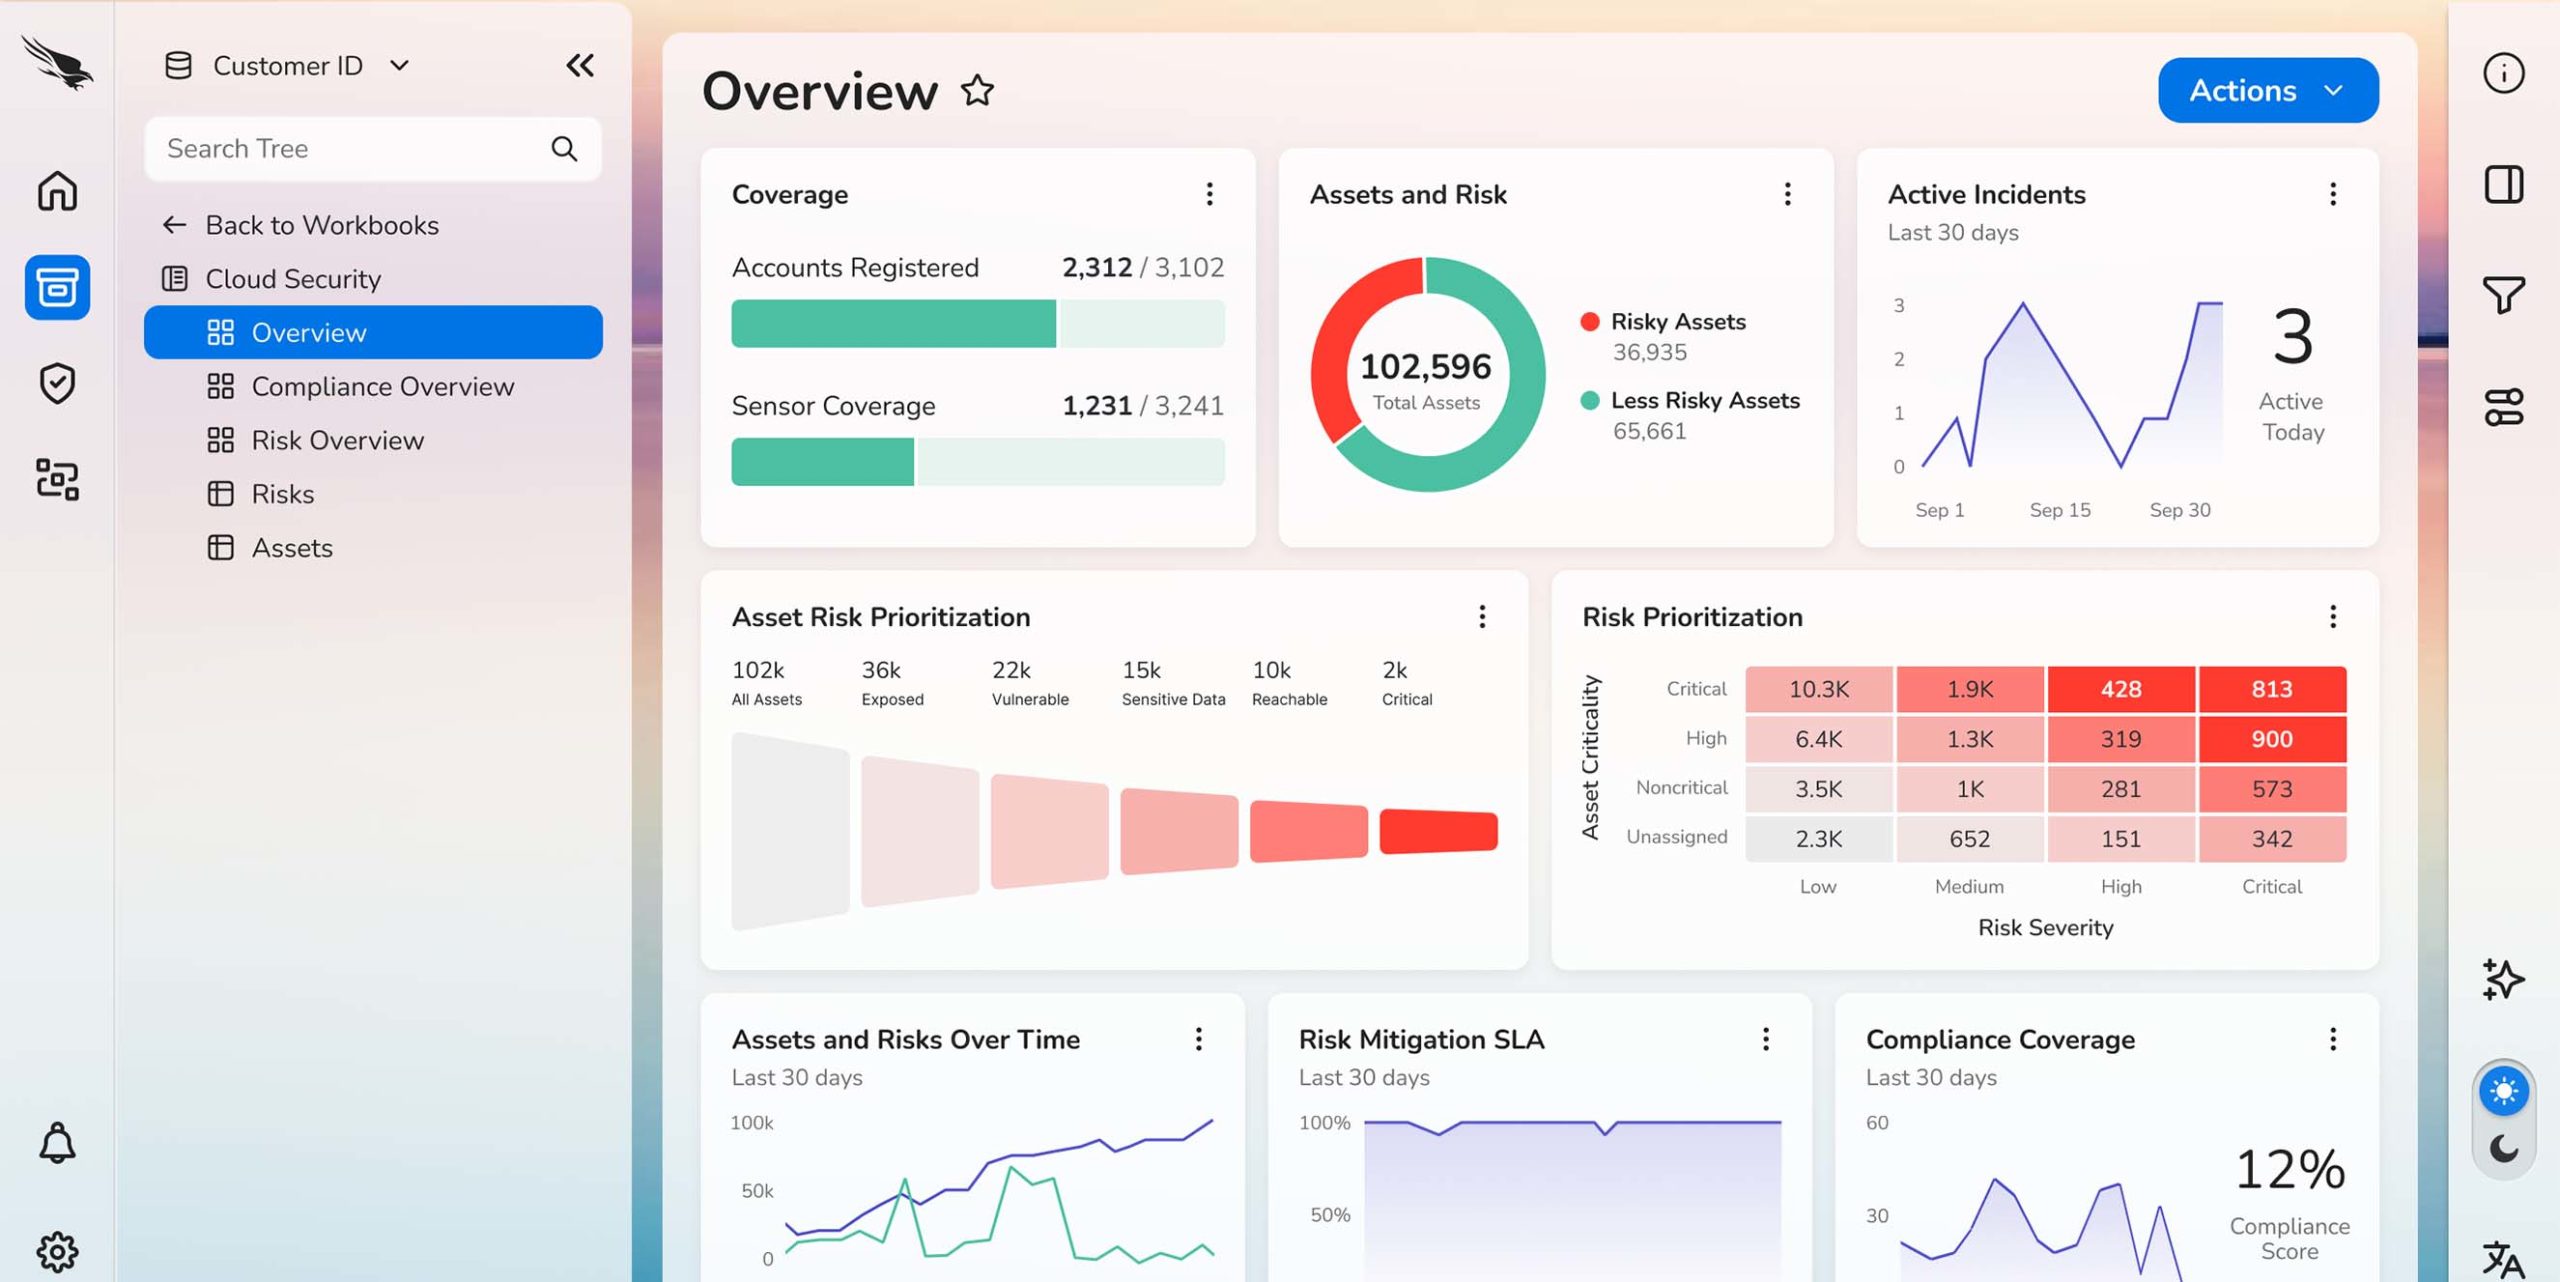The image size is (2560, 1282).
Task: Click Accounts Registered progress bar
Action: click(977, 324)
